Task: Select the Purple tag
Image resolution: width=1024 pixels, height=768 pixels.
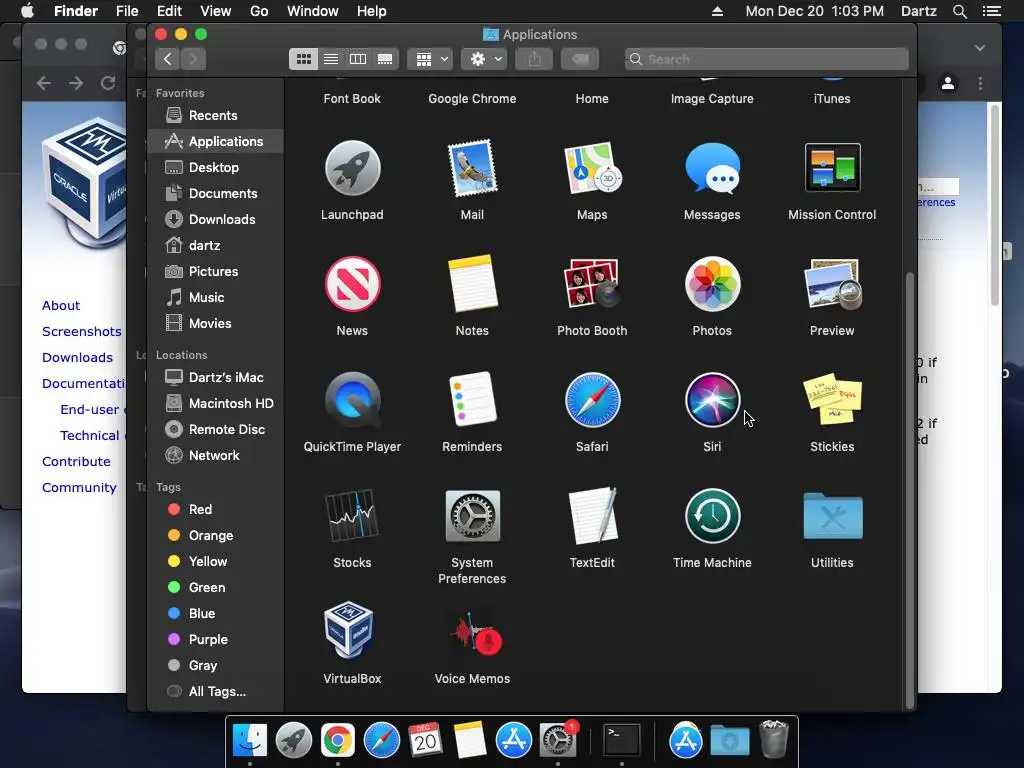Action: 216,640
